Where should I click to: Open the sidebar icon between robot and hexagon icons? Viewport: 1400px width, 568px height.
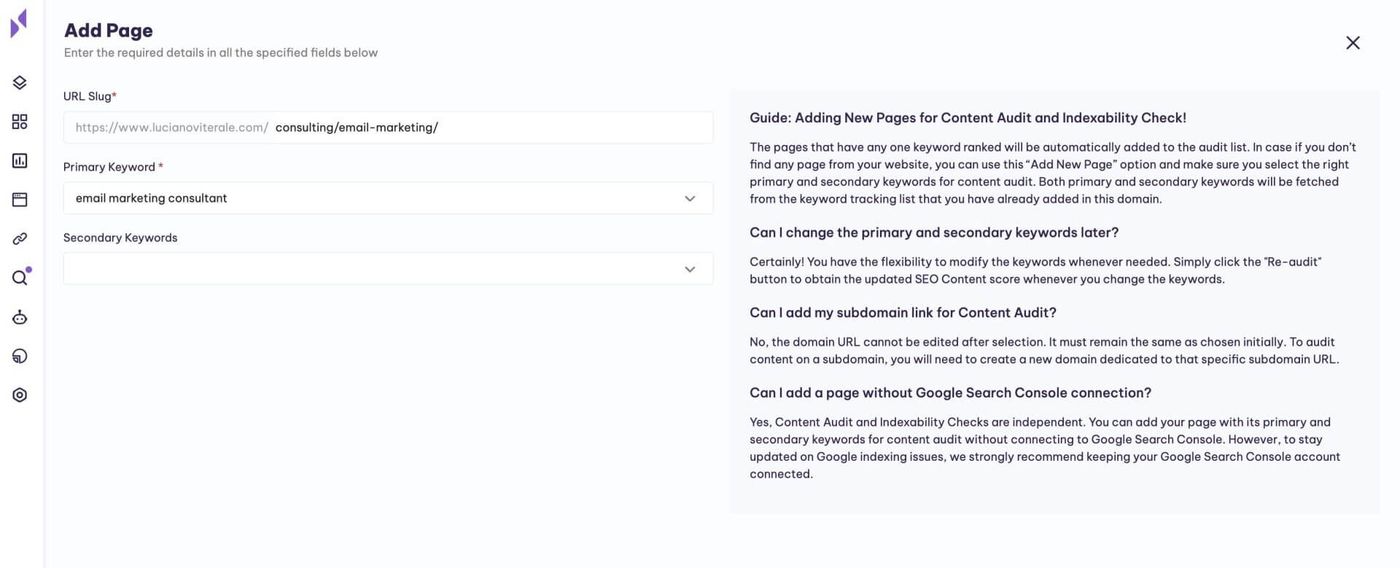19,356
